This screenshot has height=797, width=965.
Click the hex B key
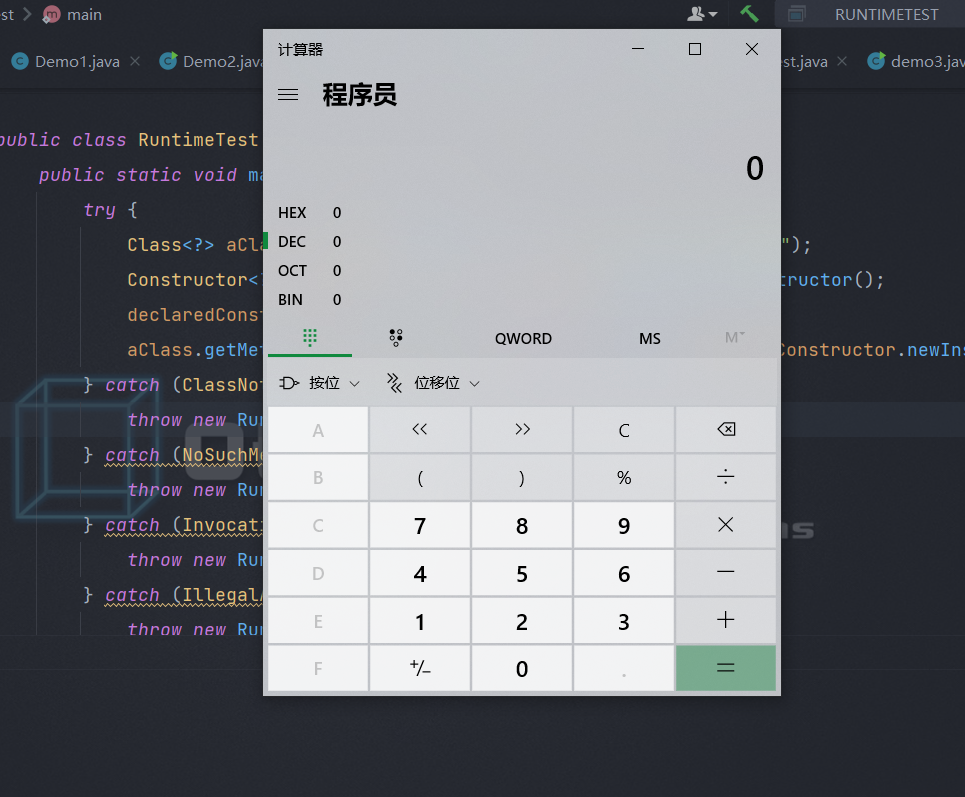coord(318,477)
